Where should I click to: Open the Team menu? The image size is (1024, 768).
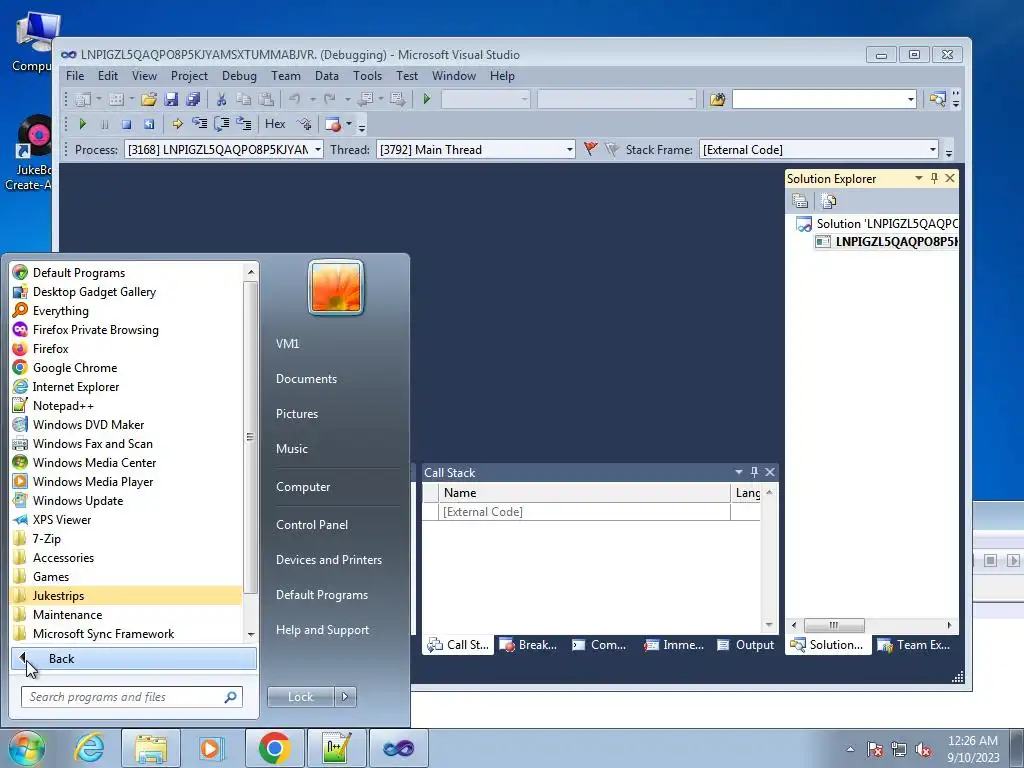tap(286, 76)
